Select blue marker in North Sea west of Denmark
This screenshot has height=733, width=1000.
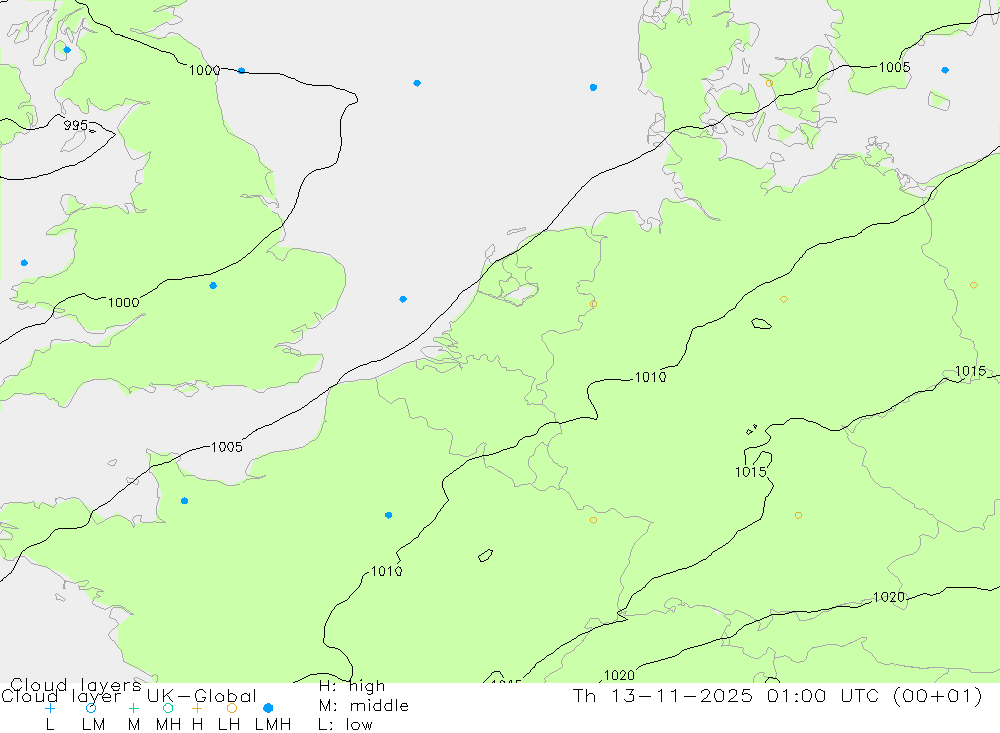click(593, 87)
